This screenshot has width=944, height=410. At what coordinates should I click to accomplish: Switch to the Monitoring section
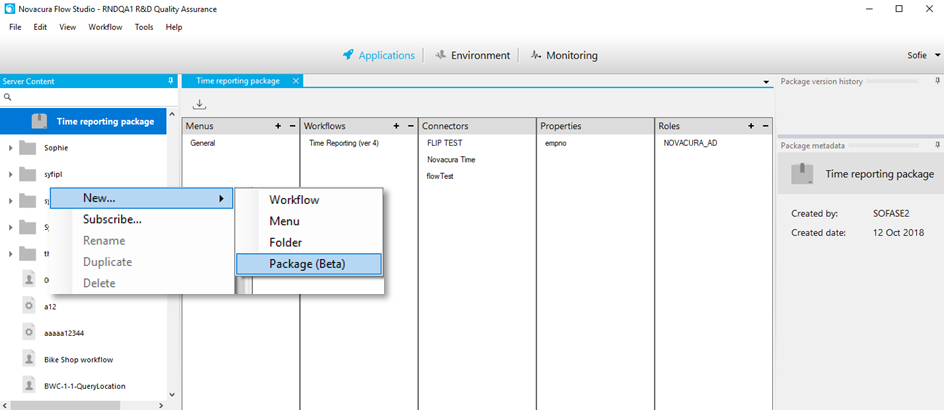[564, 55]
